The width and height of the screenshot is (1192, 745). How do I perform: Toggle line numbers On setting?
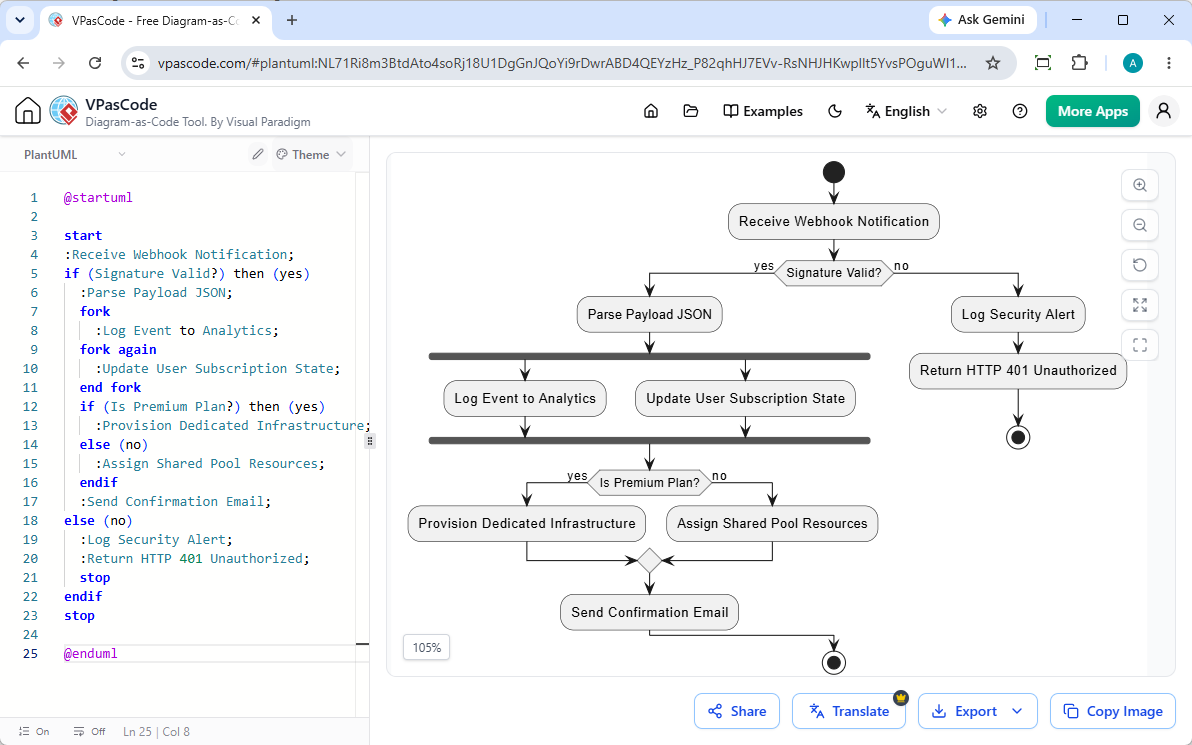[33, 731]
